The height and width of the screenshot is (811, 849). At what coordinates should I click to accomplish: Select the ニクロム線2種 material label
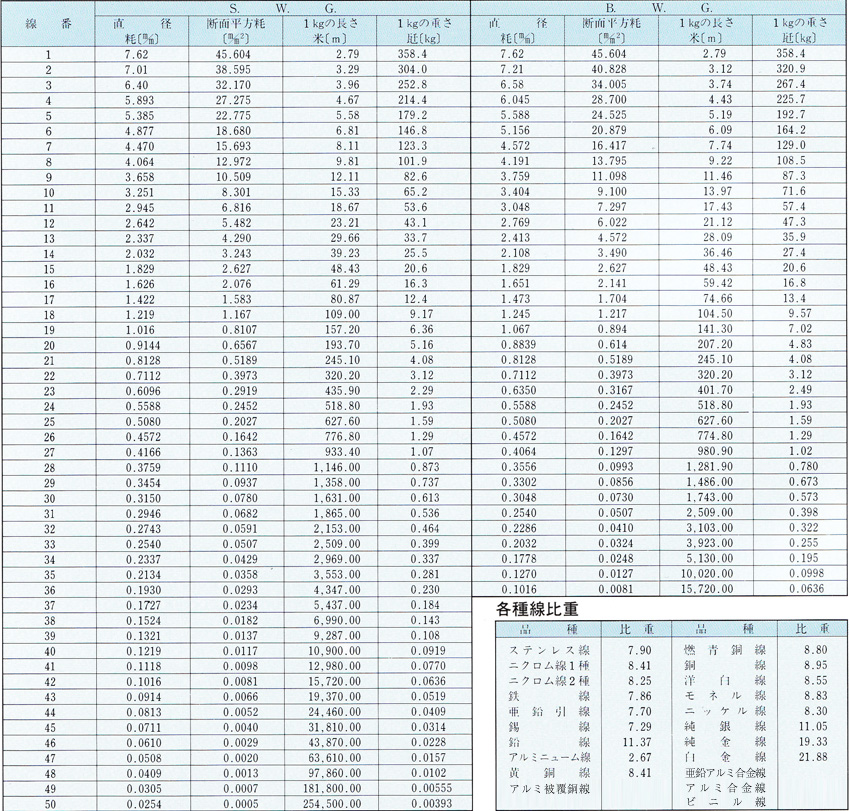(549, 681)
